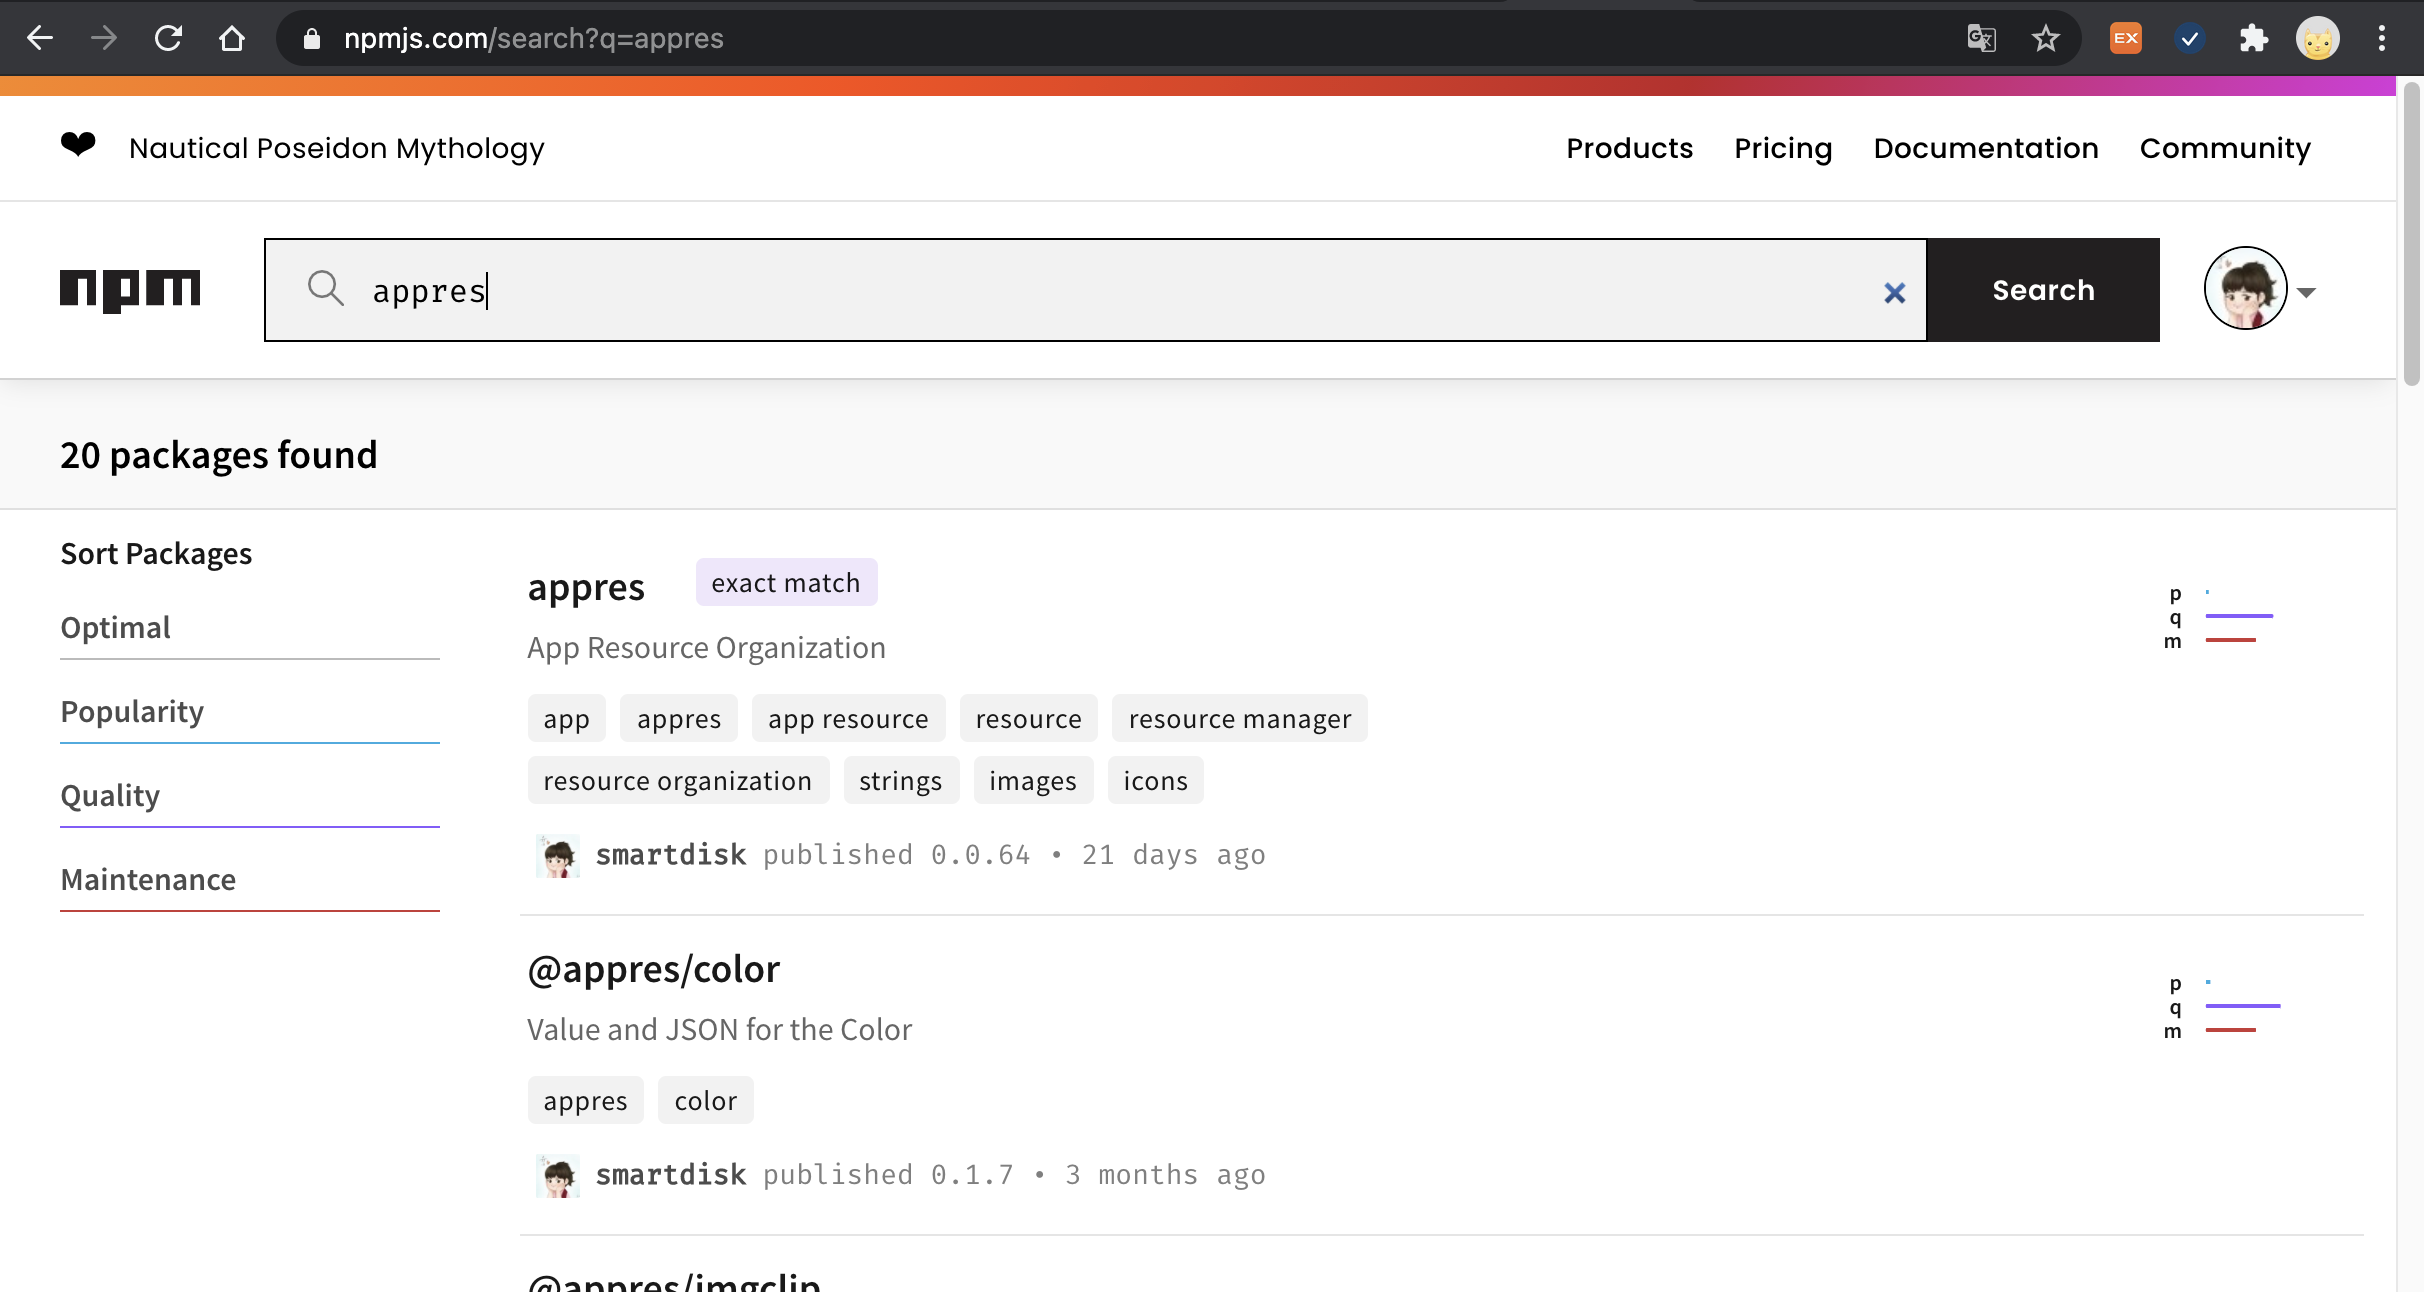Viewport: 2424px width, 1292px height.
Task: Click the npm logo
Action: coord(130,290)
